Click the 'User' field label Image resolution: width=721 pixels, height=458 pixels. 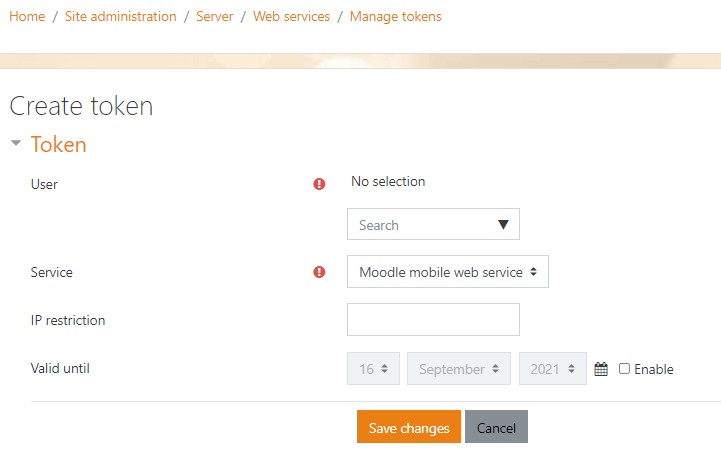tap(44, 184)
